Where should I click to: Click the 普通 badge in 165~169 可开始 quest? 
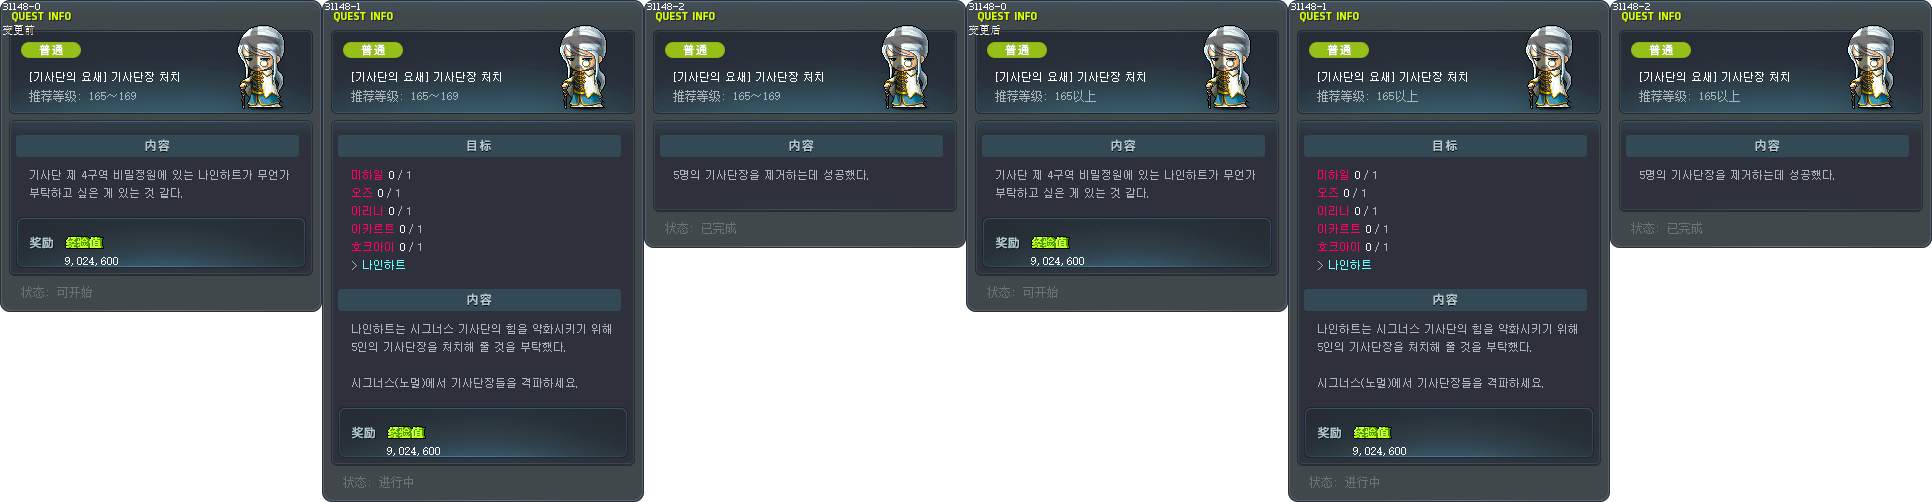coord(51,50)
